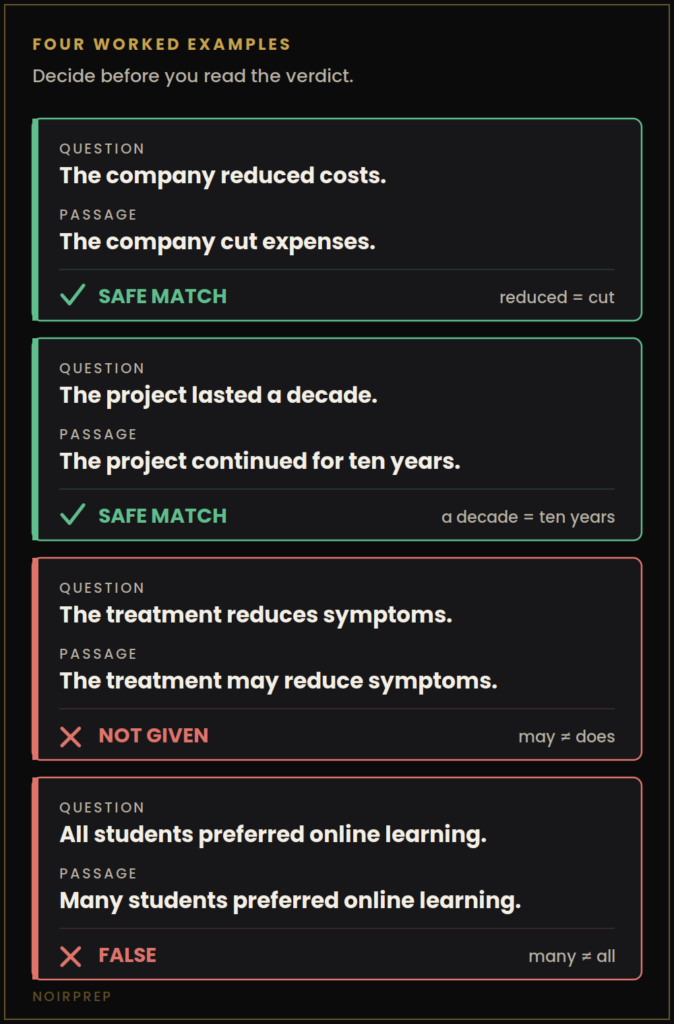Click the green checkmark beside first SAFE MATCH
674x1024 pixels.
click(72, 296)
